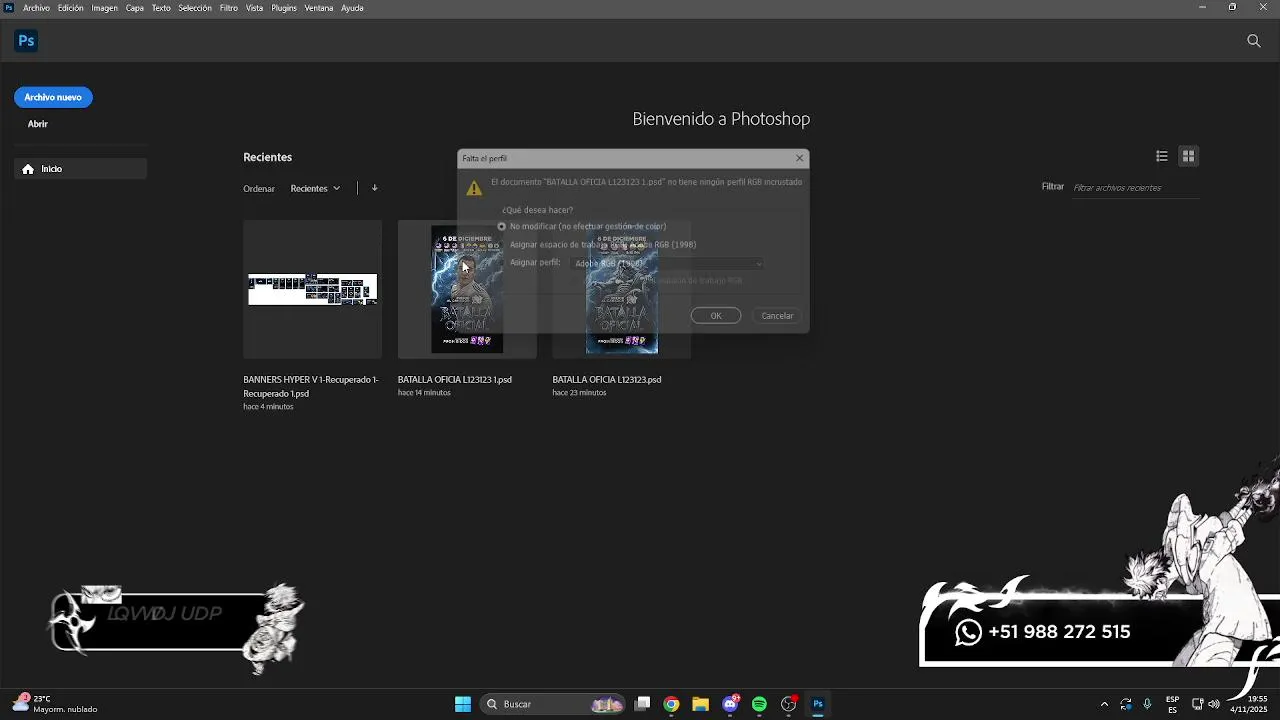Open the volume and network tray icons
Screen dimensions: 1280x720
1205,704
